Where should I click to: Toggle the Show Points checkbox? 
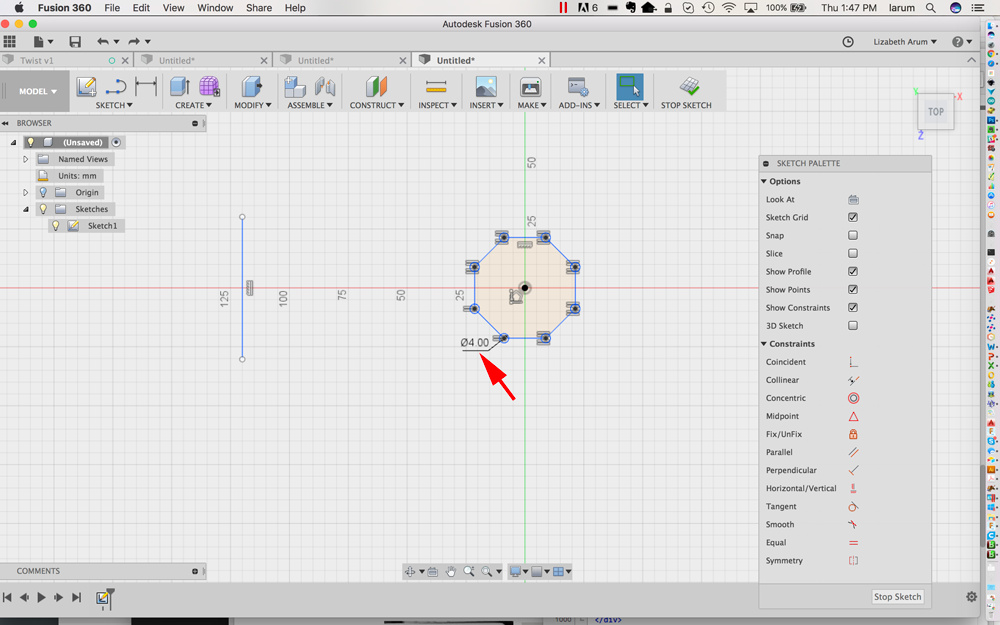point(853,290)
